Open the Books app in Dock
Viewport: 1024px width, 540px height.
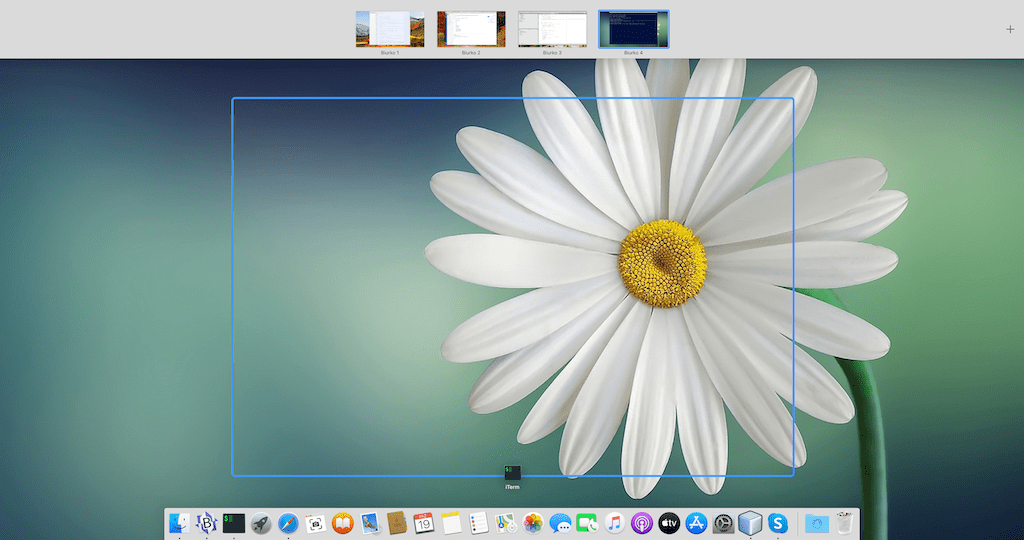[343, 523]
